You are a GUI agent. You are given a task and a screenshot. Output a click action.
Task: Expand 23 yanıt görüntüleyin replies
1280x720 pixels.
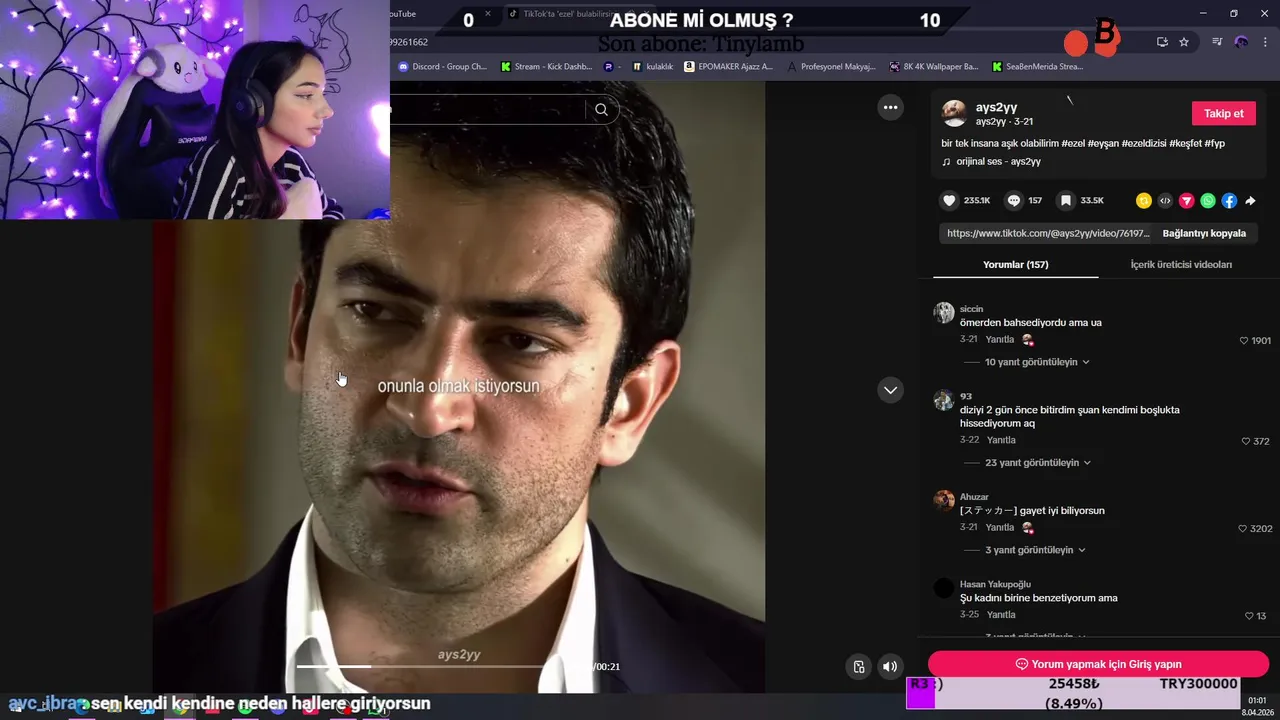coord(1037,463)
